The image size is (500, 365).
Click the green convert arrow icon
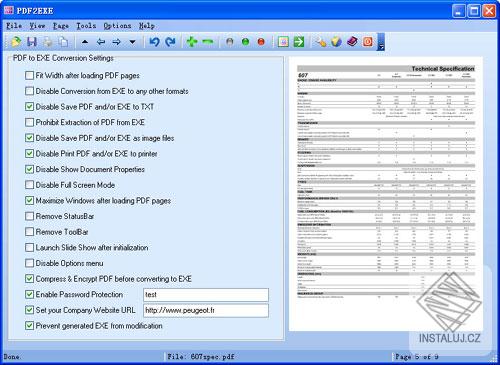pyautogui.click(x=299, y=42)
